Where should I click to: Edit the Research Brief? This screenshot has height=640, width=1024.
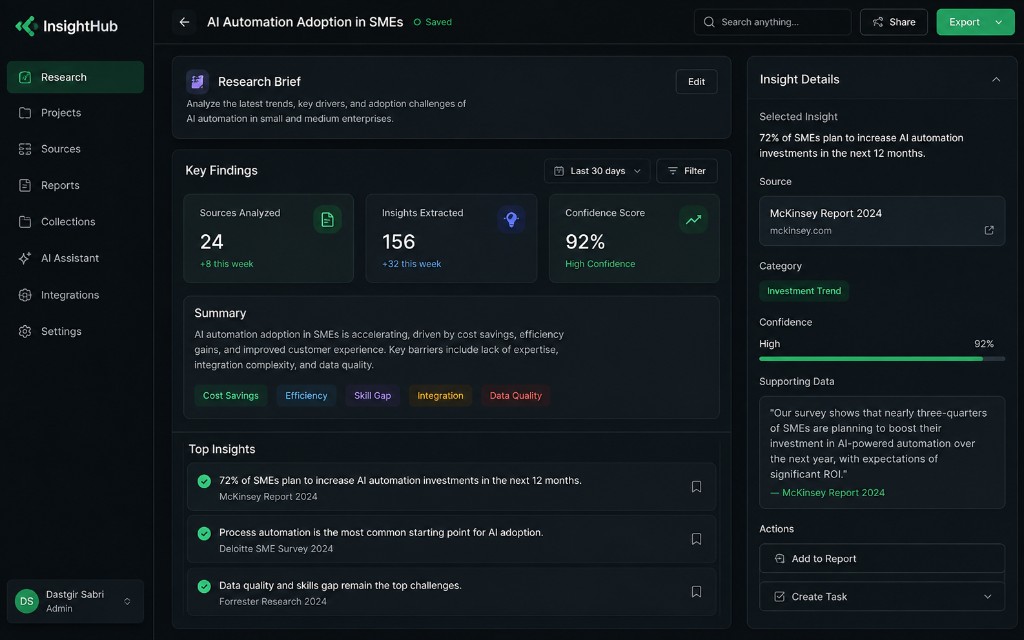[696, 82]
